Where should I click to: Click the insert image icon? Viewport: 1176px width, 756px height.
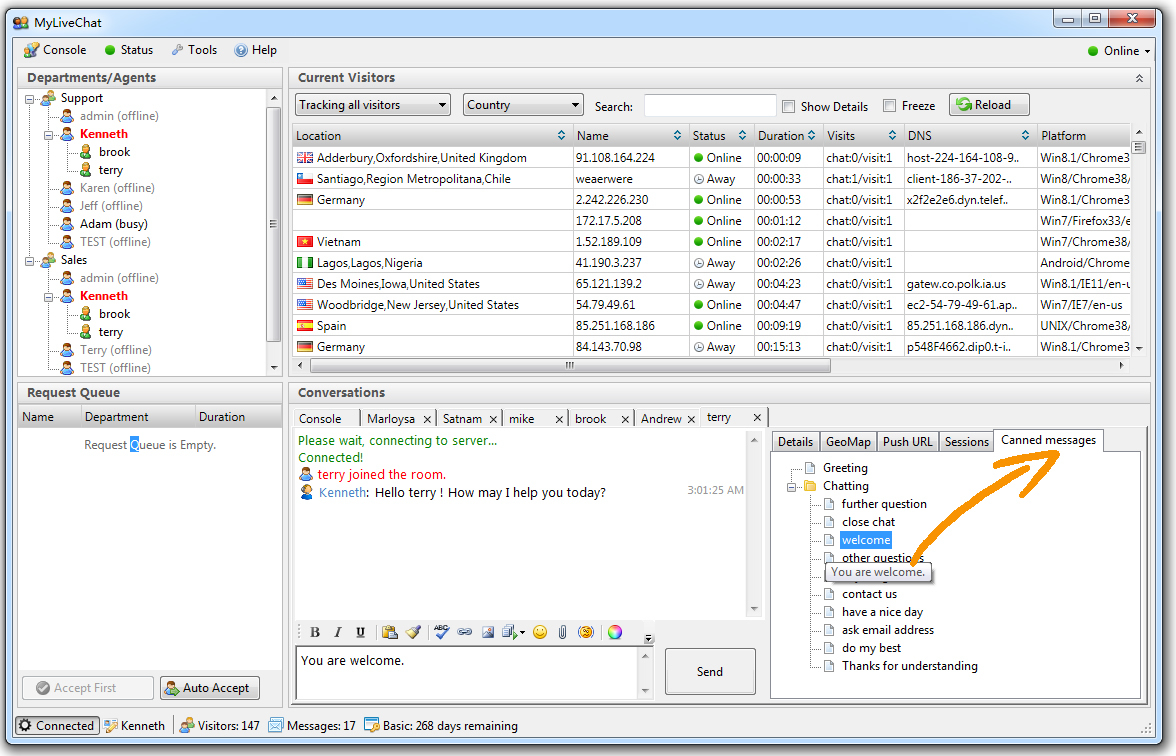[488, 632]
